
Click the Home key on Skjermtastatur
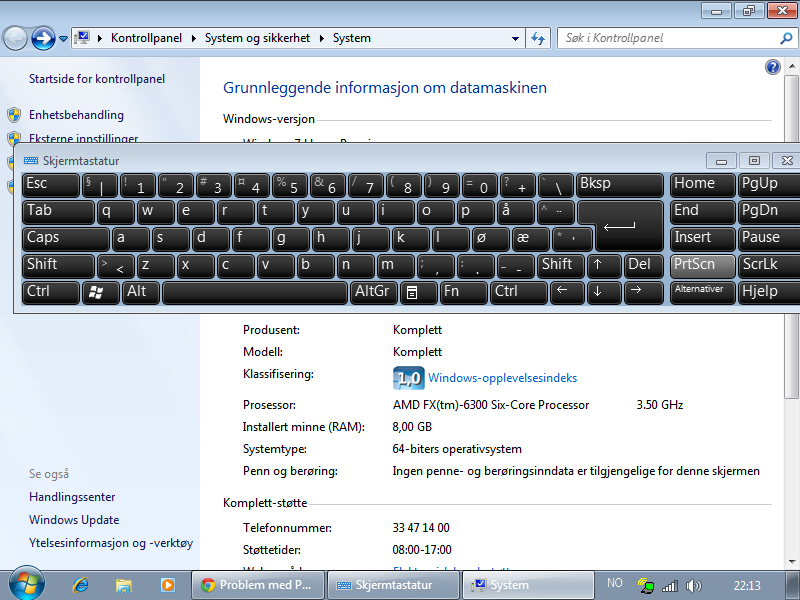click(703, 185)
